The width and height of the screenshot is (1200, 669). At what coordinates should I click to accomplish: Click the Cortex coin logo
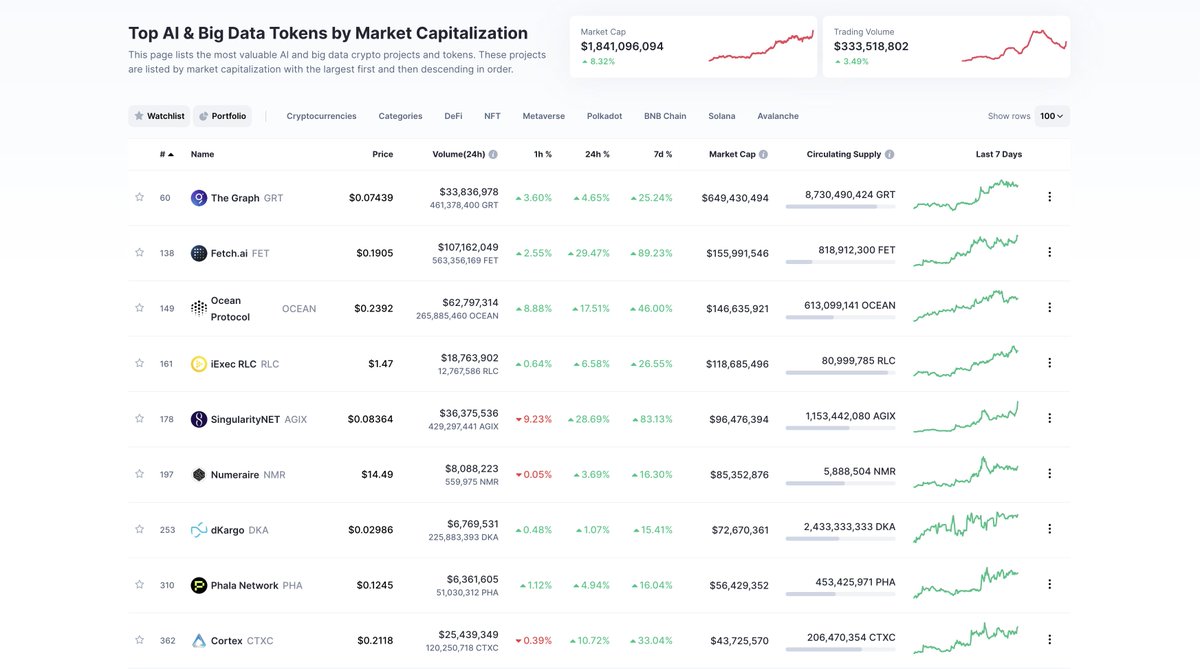[199, 640]
